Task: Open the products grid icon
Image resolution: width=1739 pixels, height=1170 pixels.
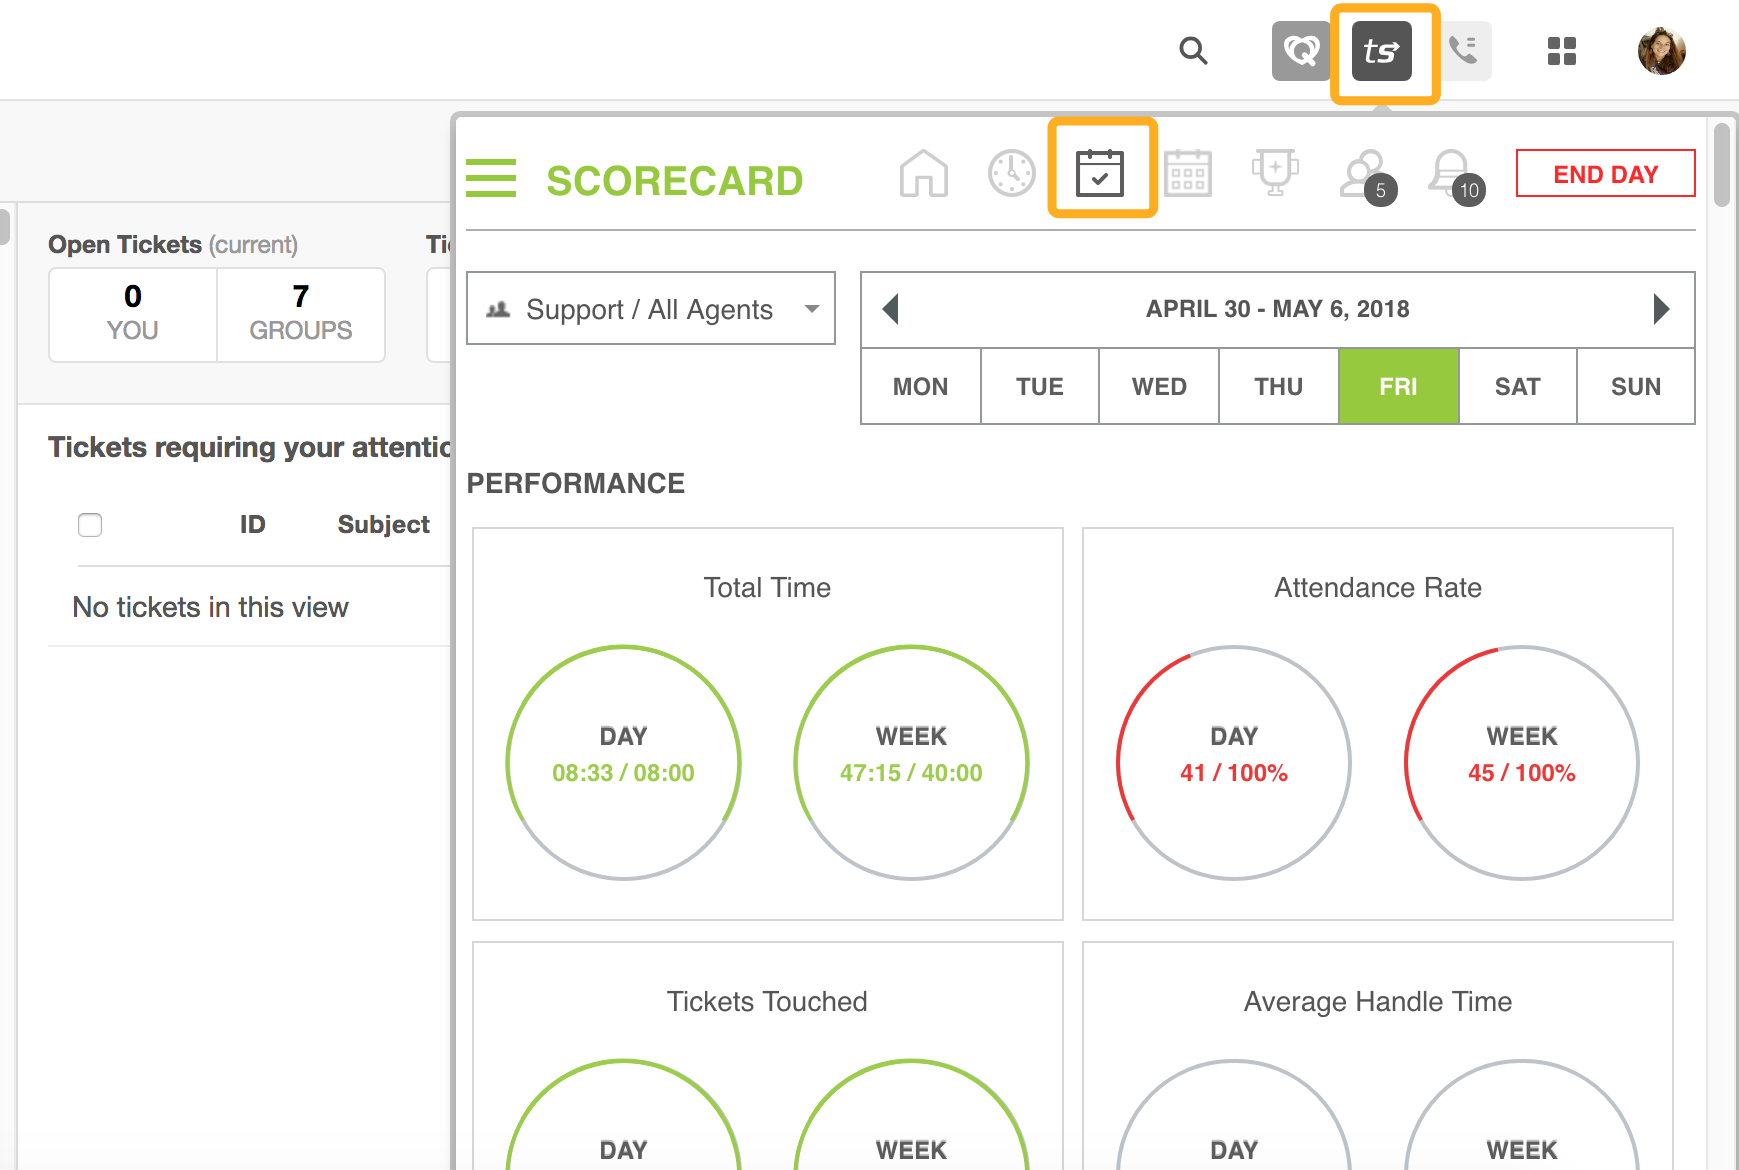Action: pos(1562,51)
